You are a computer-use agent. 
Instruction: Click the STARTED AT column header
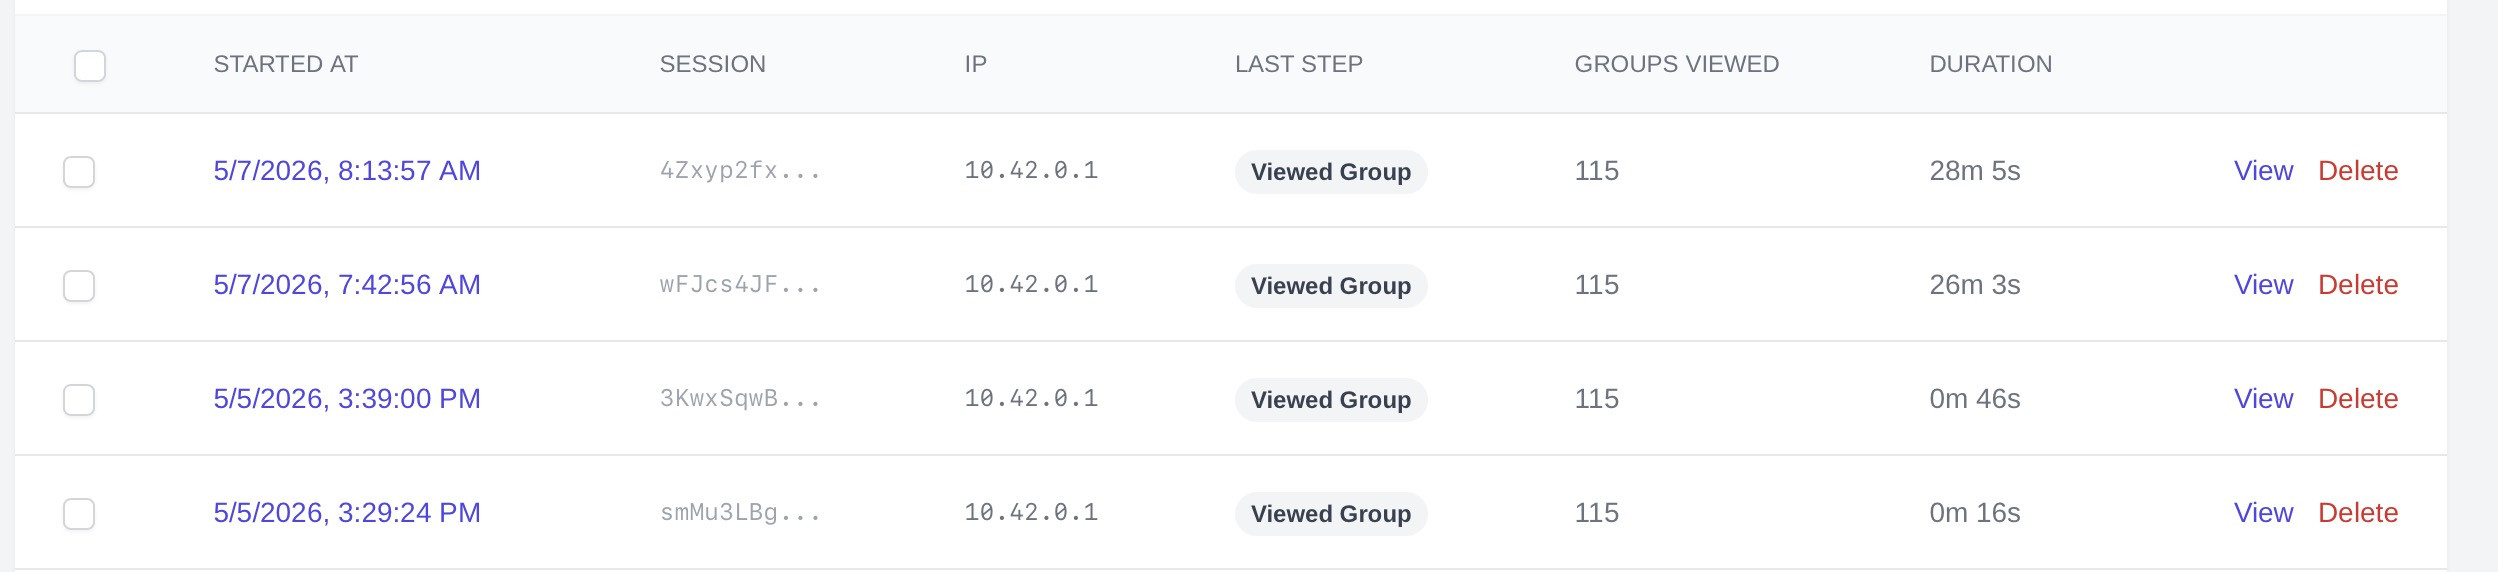(x=286, y=64)
